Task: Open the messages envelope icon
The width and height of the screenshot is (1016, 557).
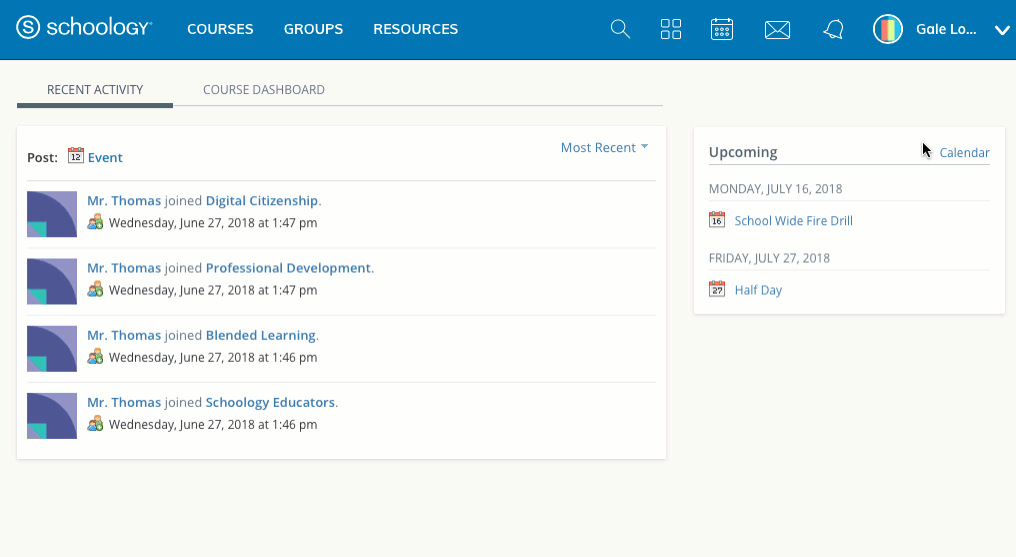Action: point(777,30)
